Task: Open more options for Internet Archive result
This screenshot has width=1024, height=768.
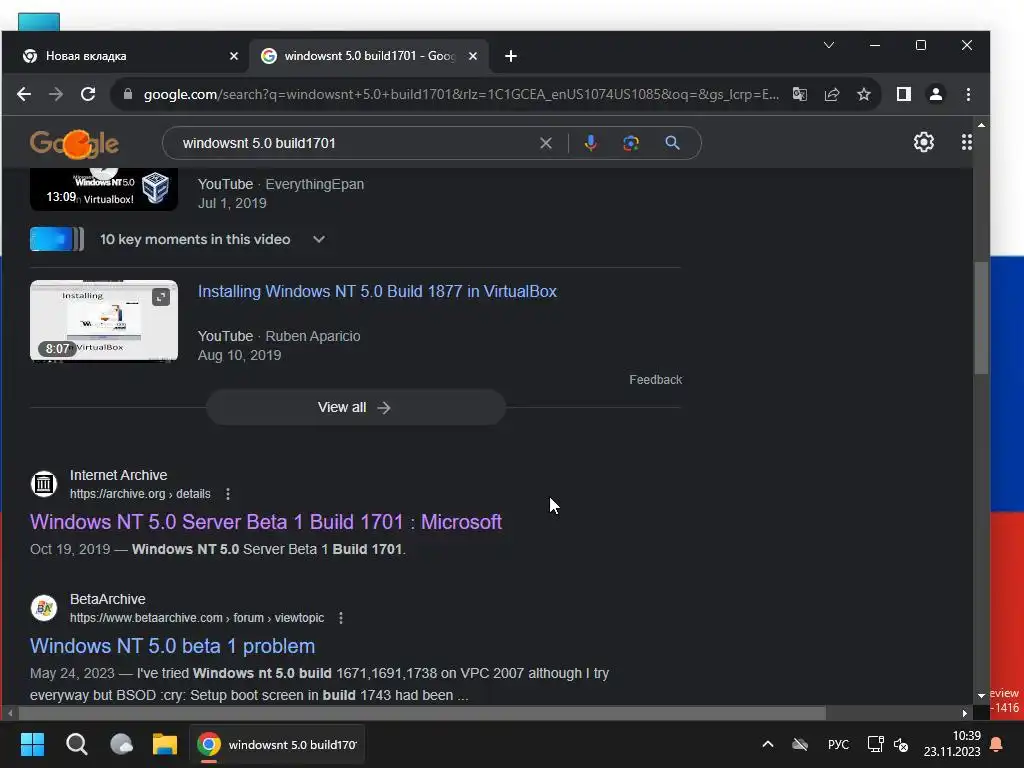Action: pos(228,494)
